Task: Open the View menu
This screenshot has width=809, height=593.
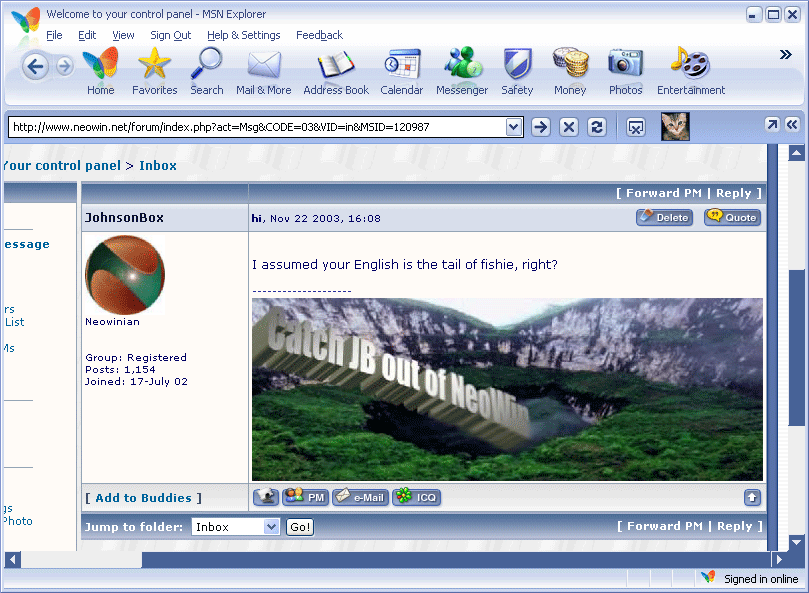Action: [123, 35]
